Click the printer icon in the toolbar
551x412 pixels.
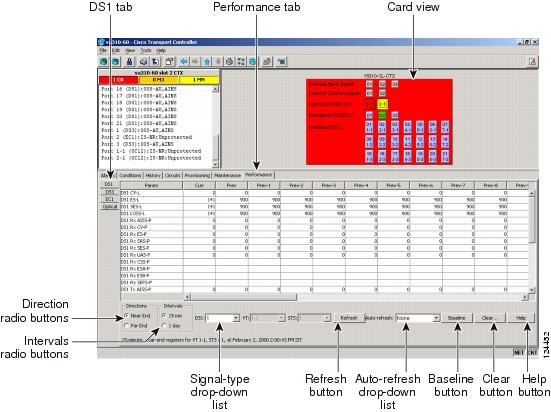pos(143,62)
